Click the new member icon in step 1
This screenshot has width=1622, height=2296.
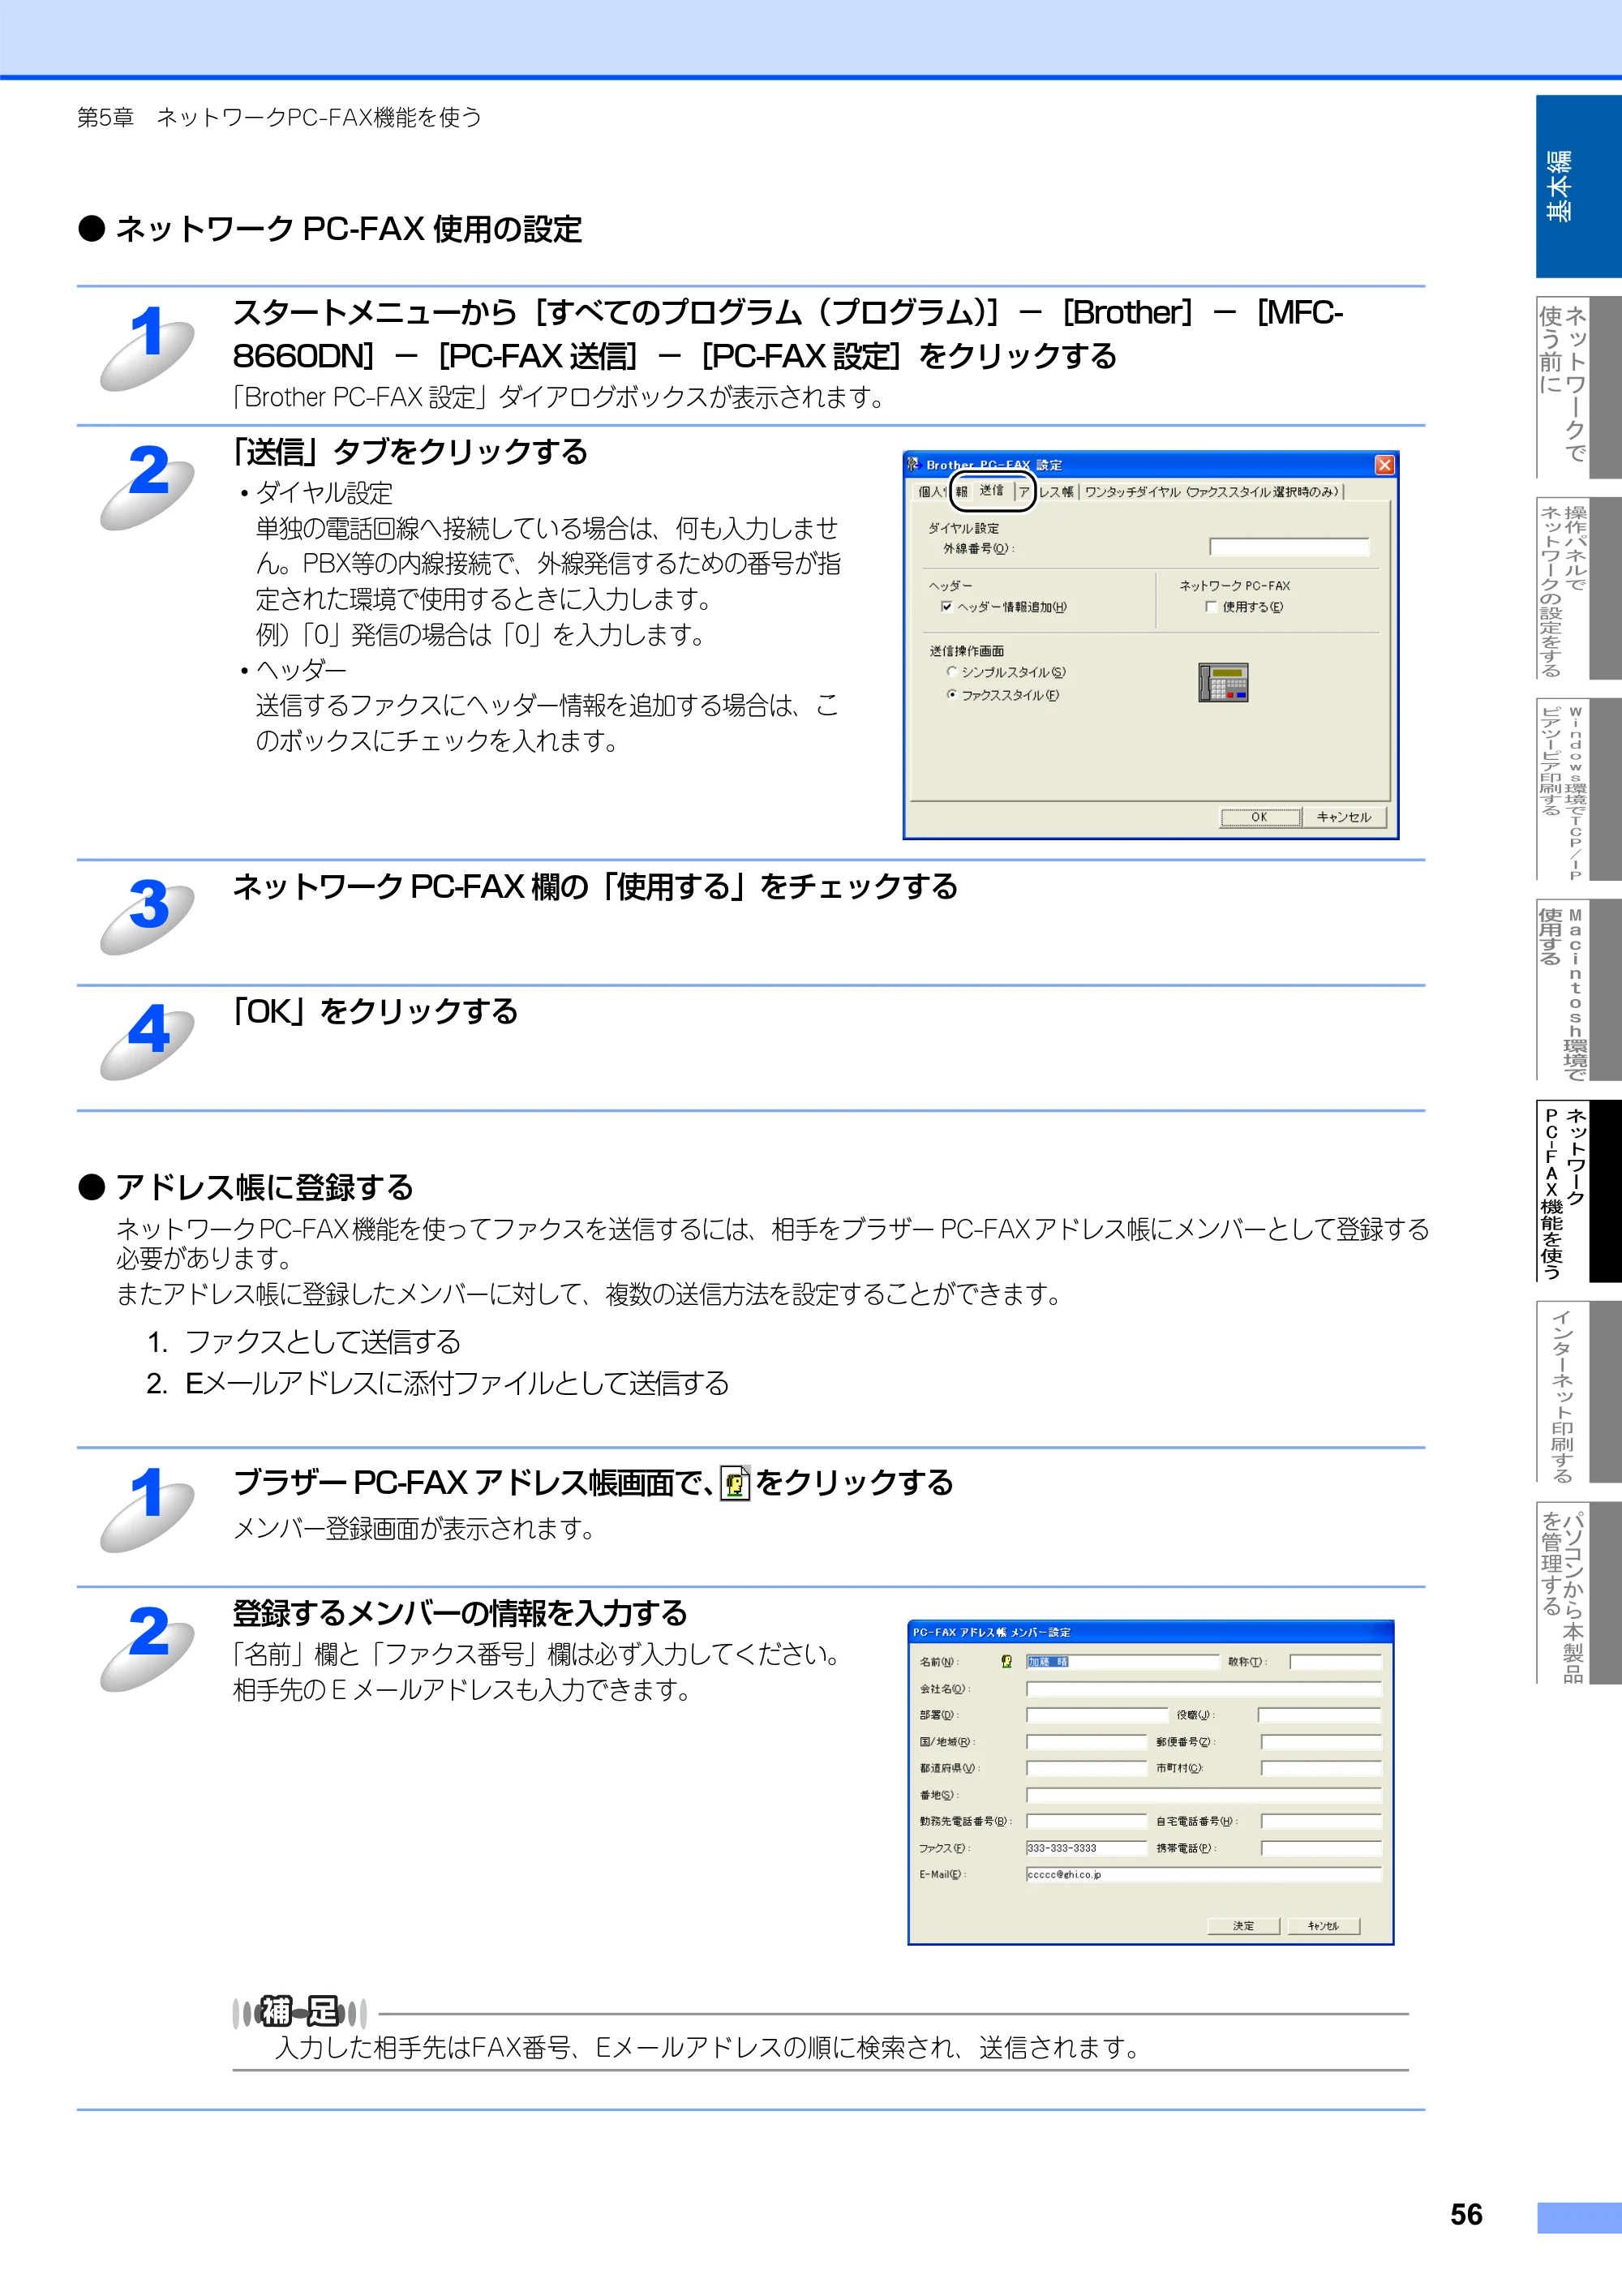click(735, 1483)
